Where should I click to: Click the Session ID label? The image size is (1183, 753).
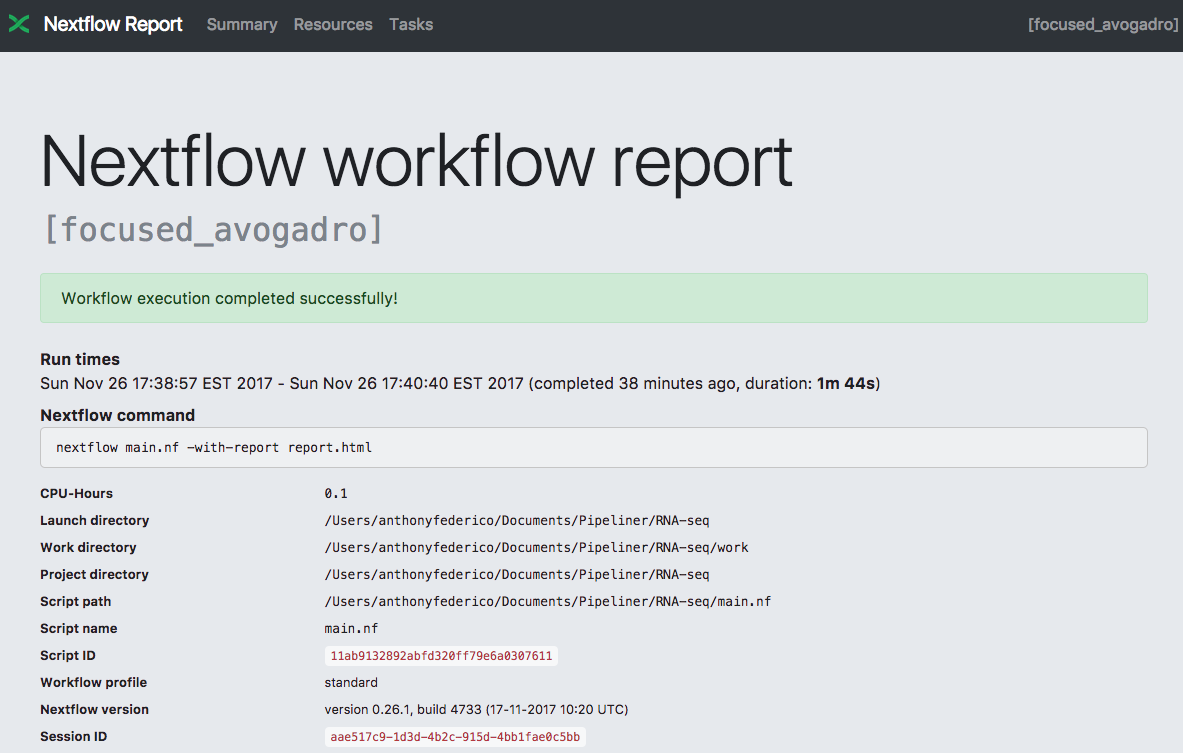[x=73, y=736]
